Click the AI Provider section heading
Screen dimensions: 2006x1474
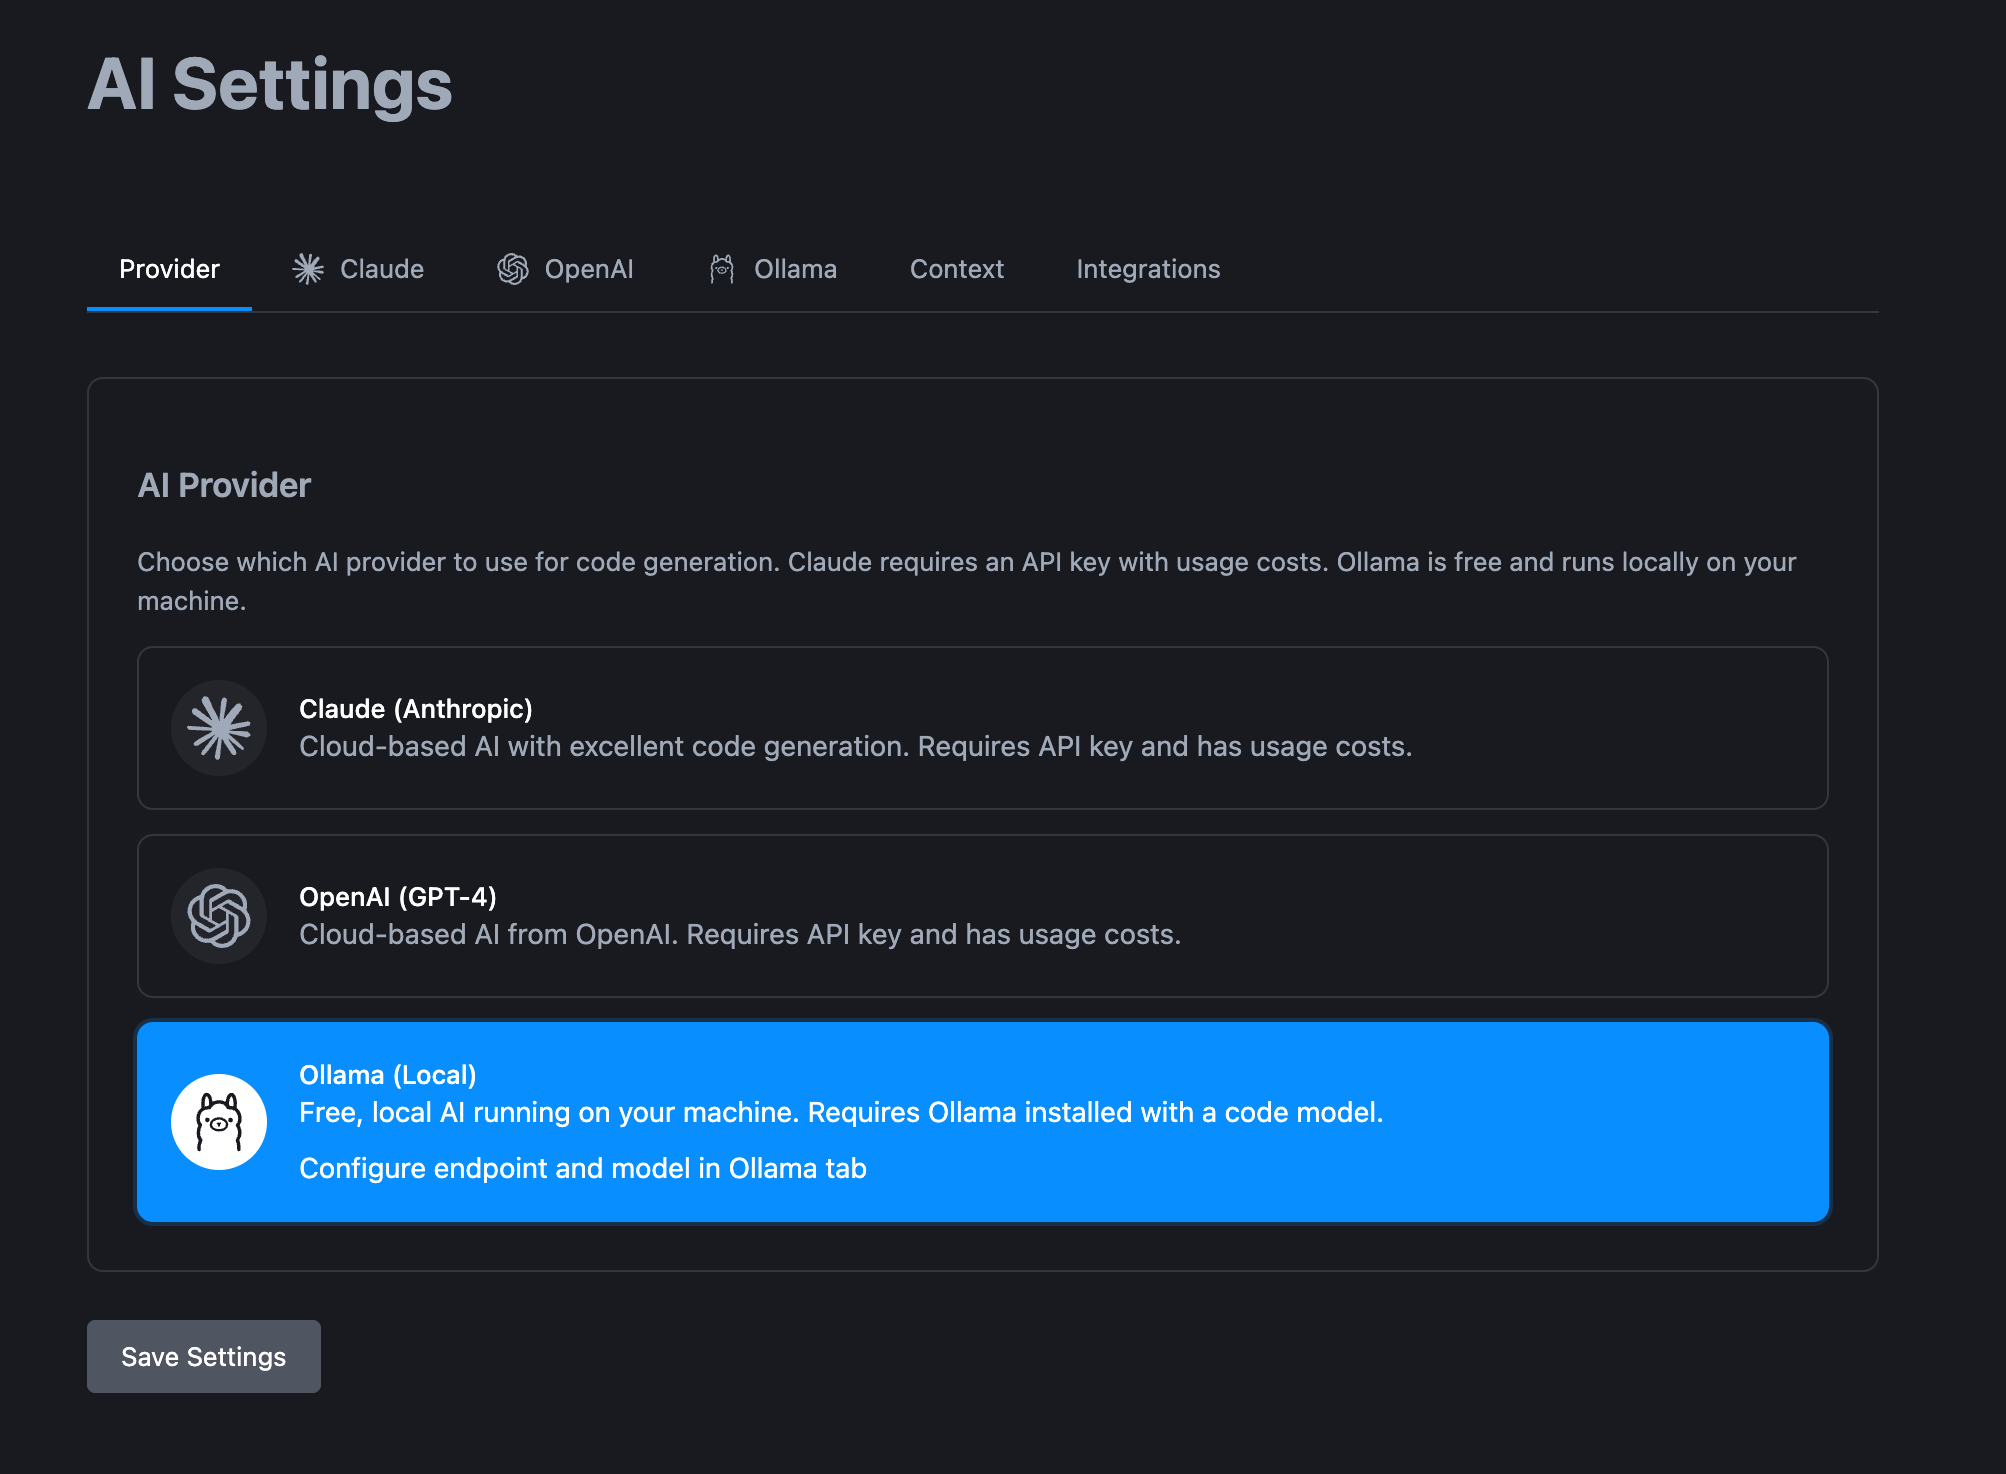coord(224,485)
